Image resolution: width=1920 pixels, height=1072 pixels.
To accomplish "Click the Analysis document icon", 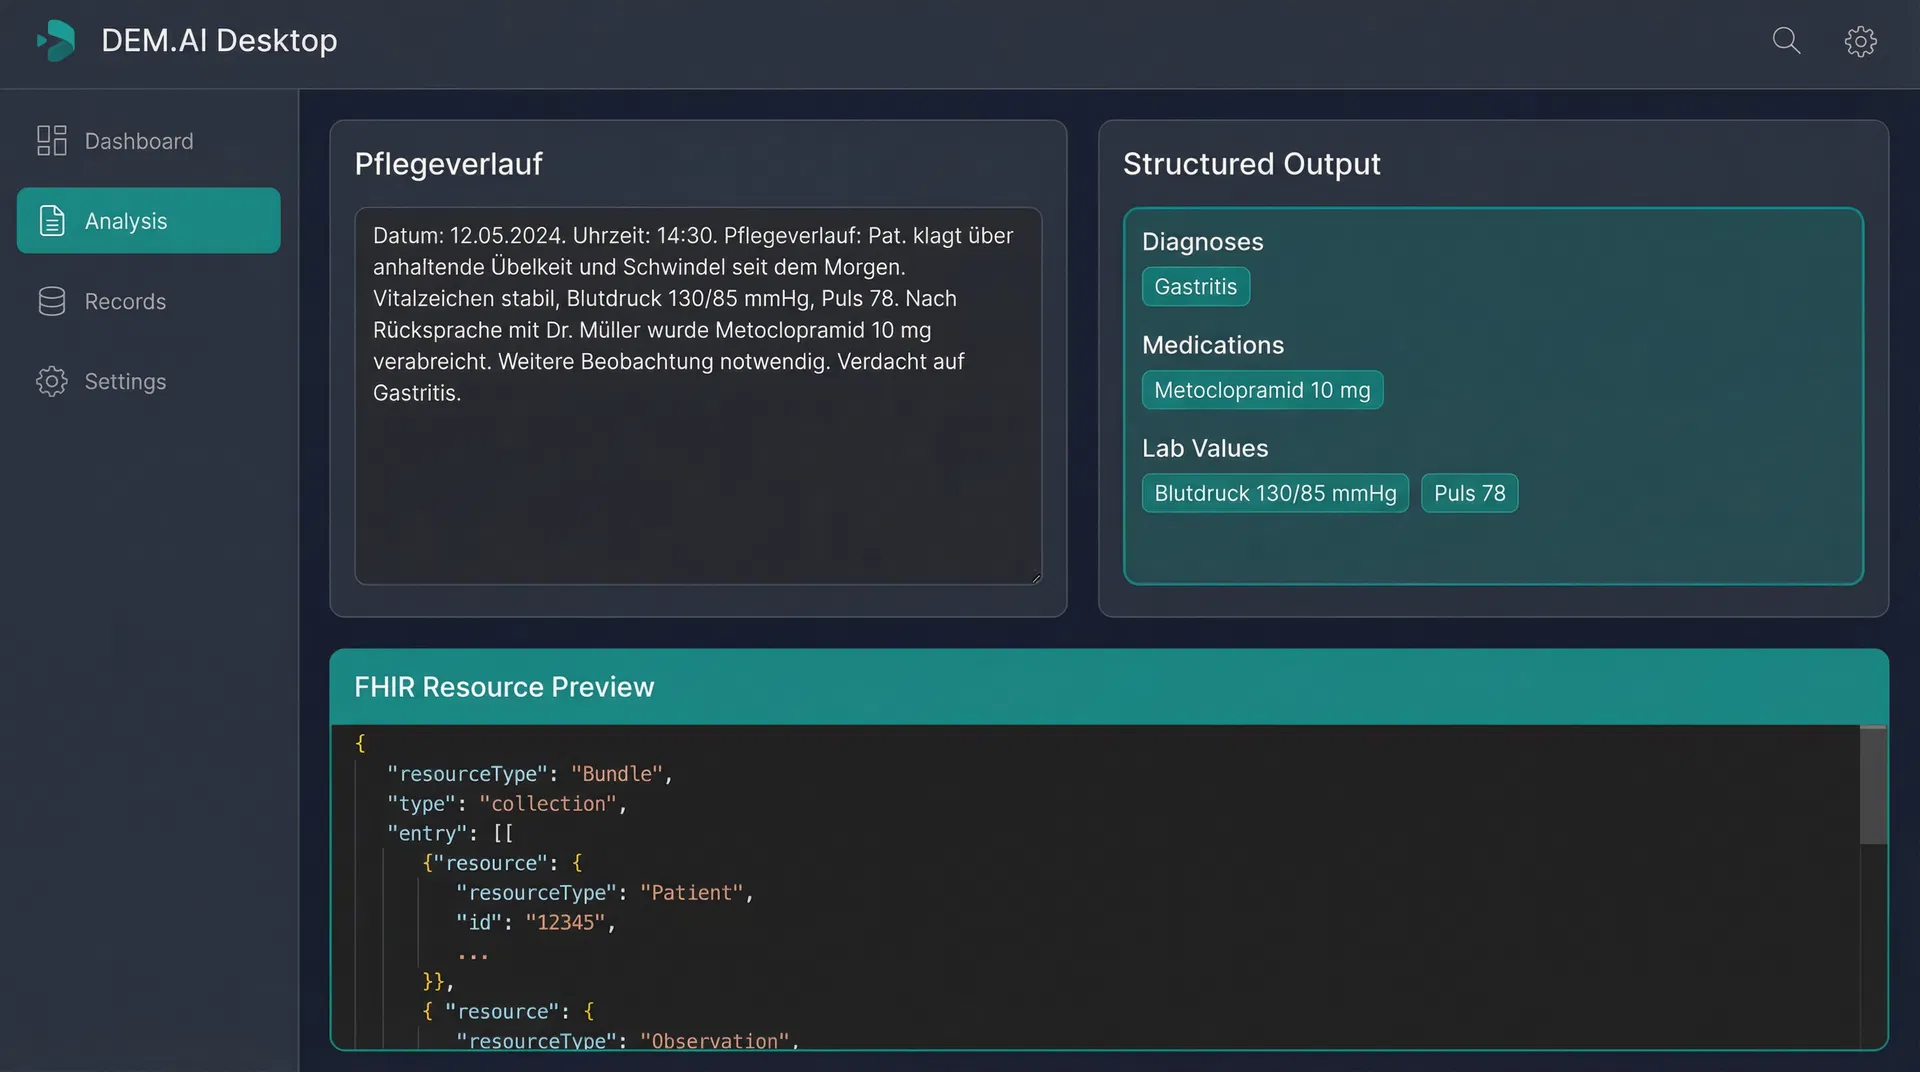I will 51,220.
